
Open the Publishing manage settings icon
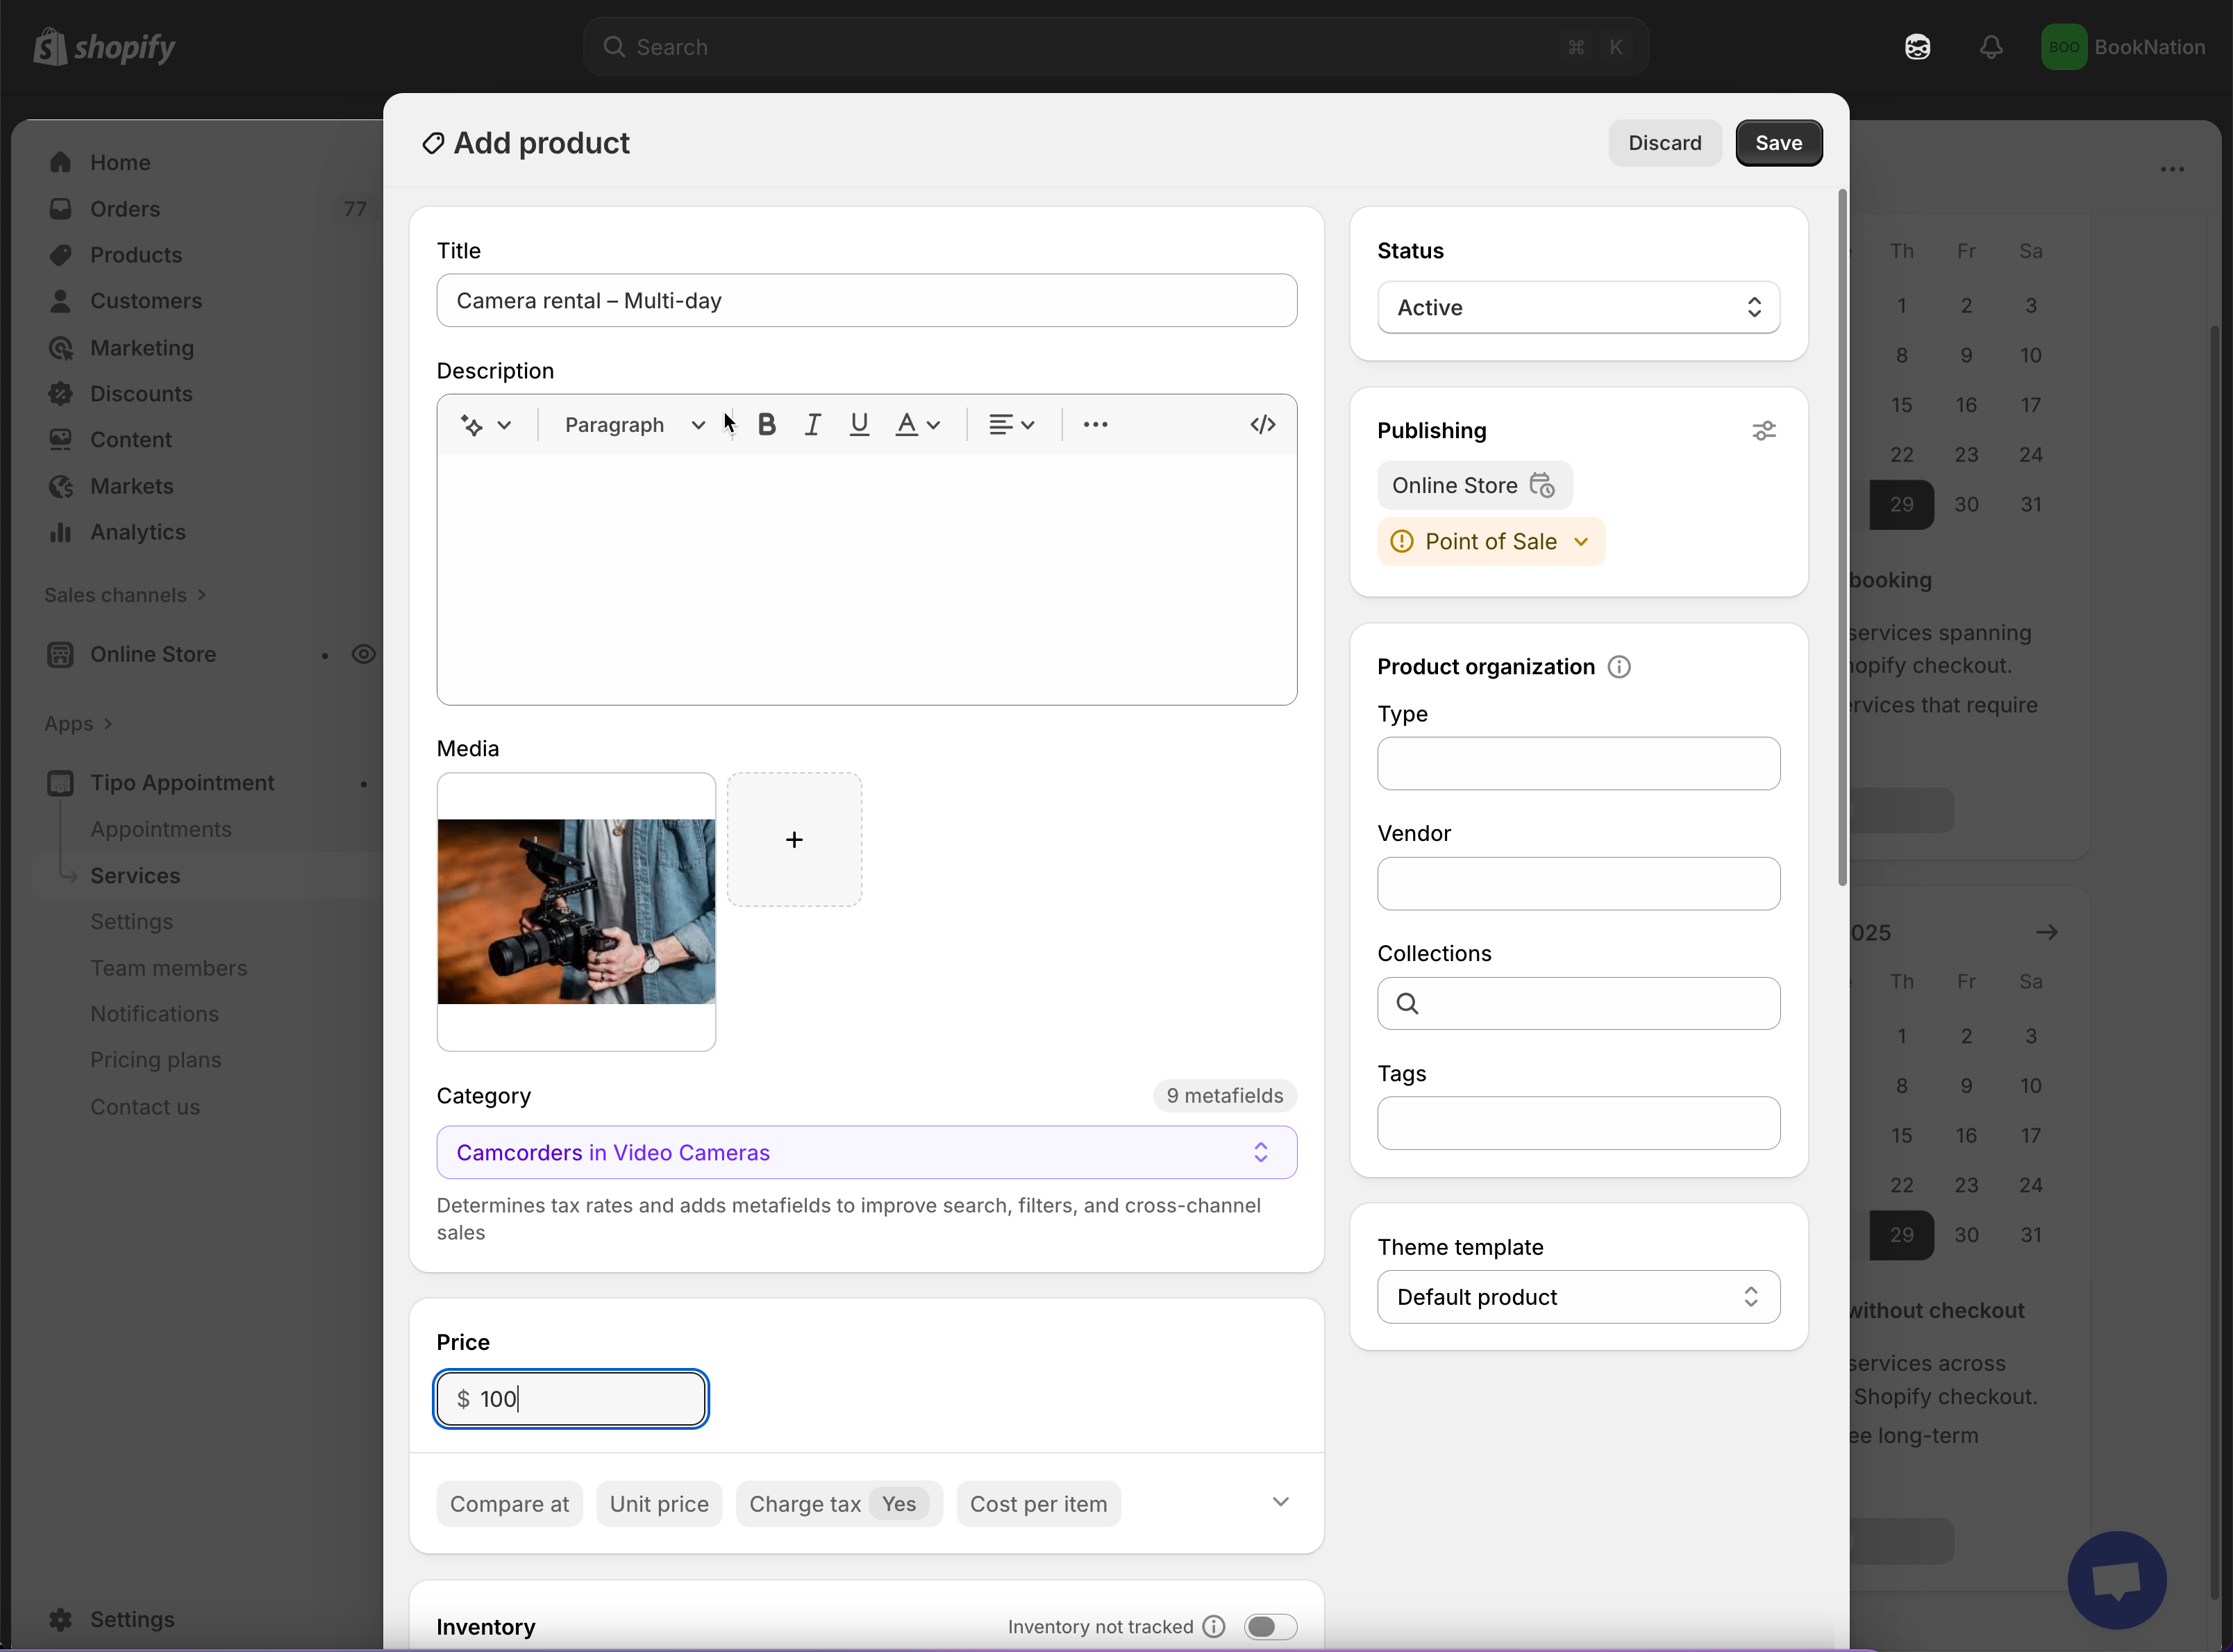1763,431
